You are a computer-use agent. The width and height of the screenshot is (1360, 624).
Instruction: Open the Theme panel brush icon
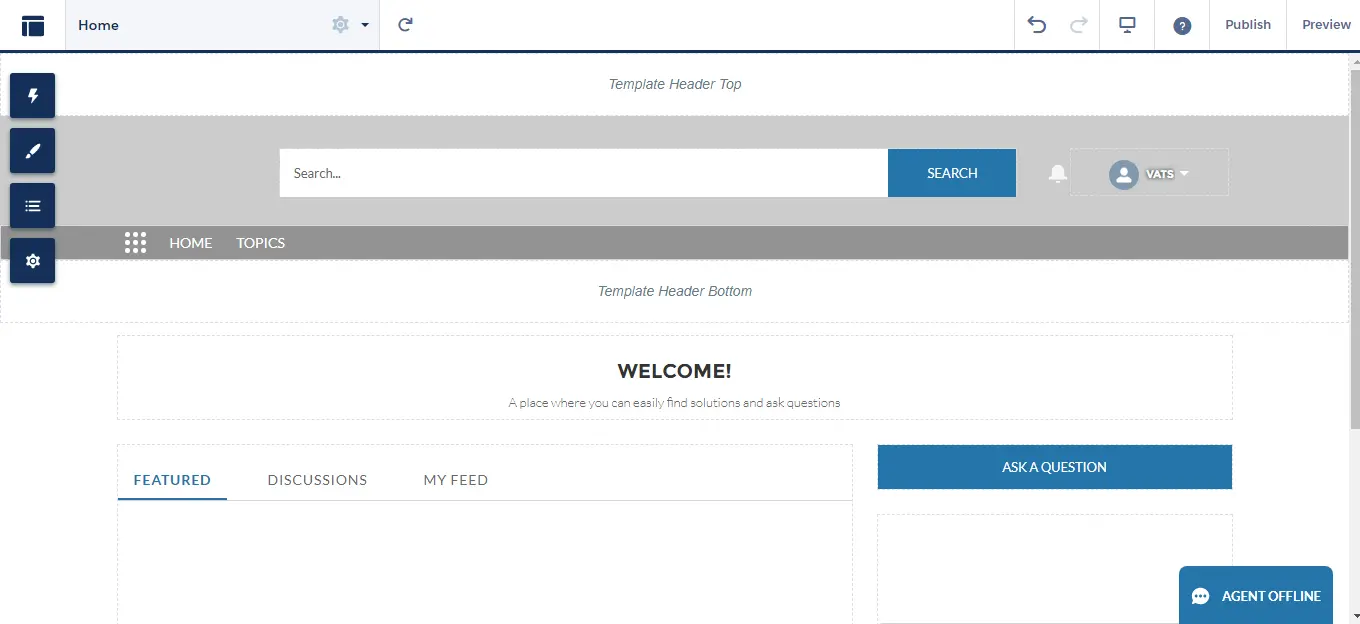[33, 151]
